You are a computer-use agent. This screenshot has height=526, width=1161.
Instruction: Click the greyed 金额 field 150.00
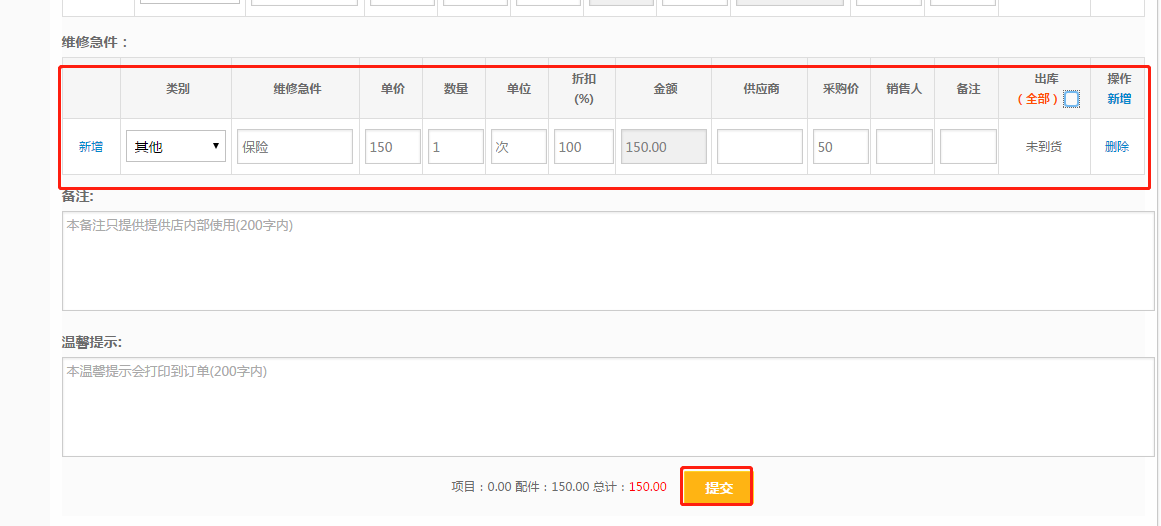pos(664,146)
